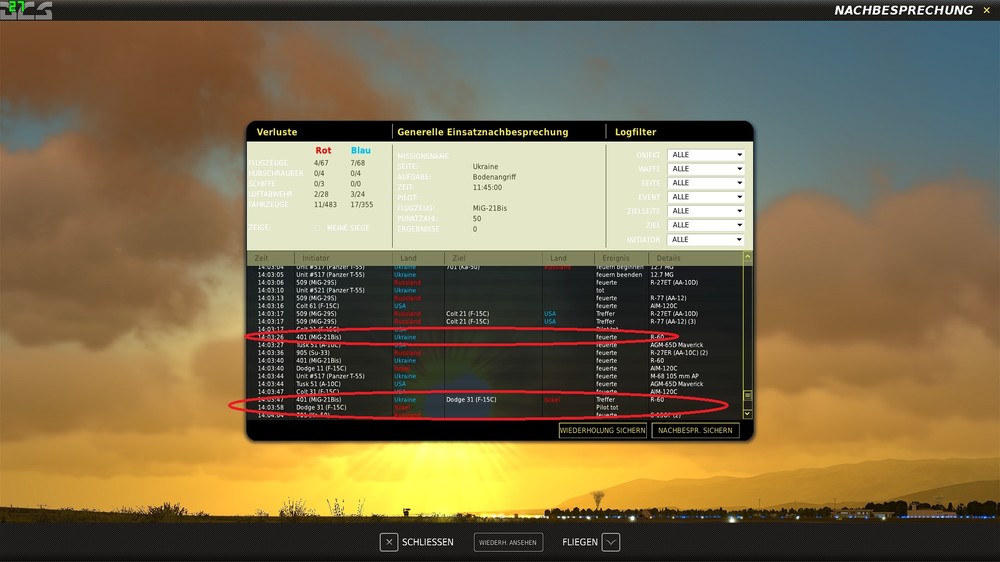Open the ZIELSEITE filter dropdown
The height and width of the screenshot is (562, 1000).
tap(705, 211)
